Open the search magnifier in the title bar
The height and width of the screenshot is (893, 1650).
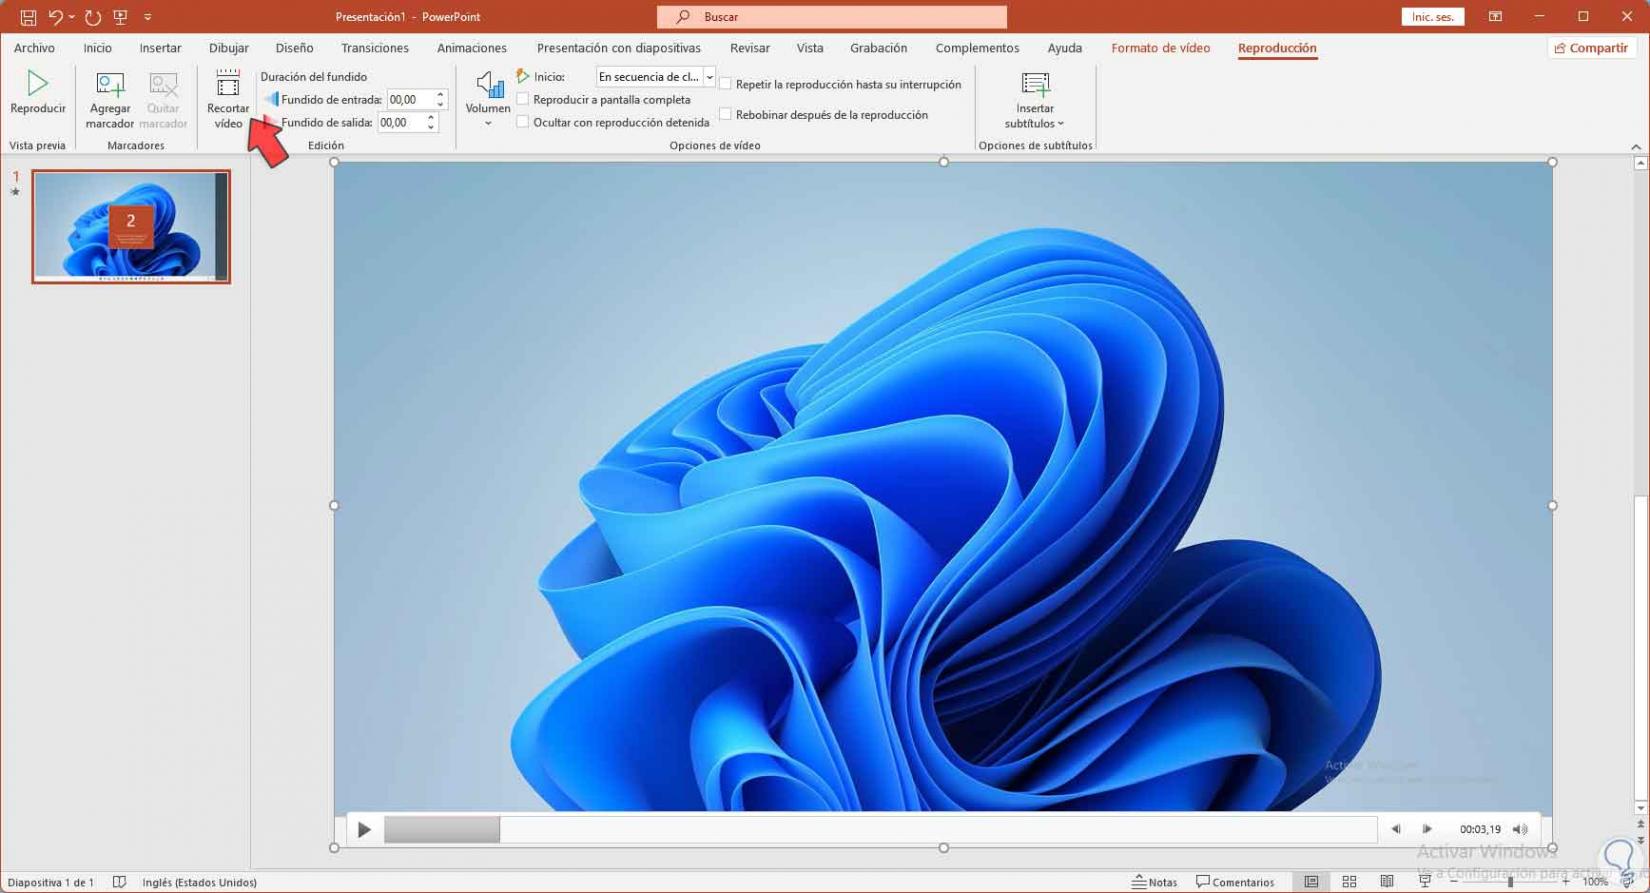click(x=683, y=17)
